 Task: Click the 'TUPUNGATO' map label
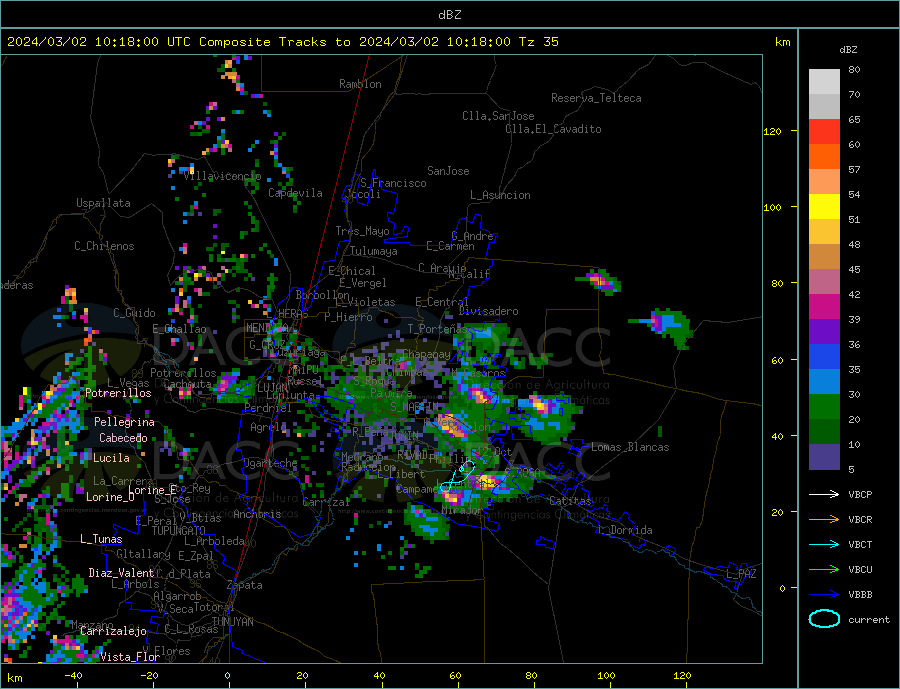(x=179, y=531)
